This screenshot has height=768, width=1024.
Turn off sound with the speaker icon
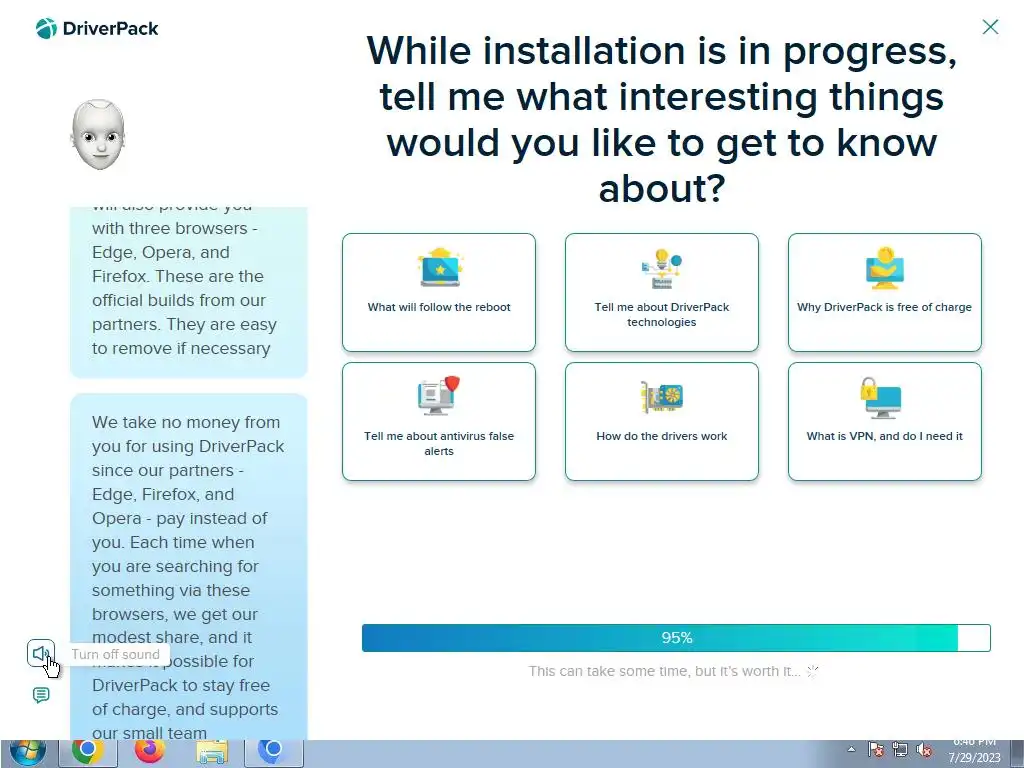point(40,653)
